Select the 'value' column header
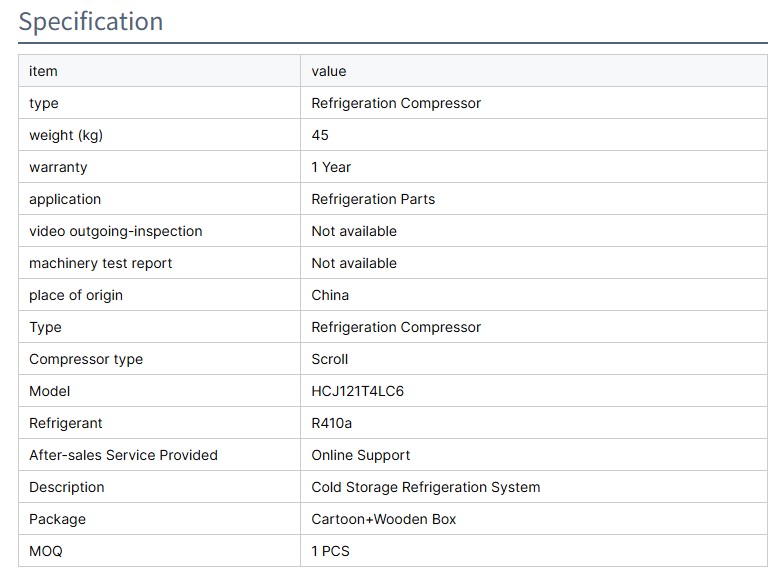This screenshot has height=579, width=783. (329, 71)
